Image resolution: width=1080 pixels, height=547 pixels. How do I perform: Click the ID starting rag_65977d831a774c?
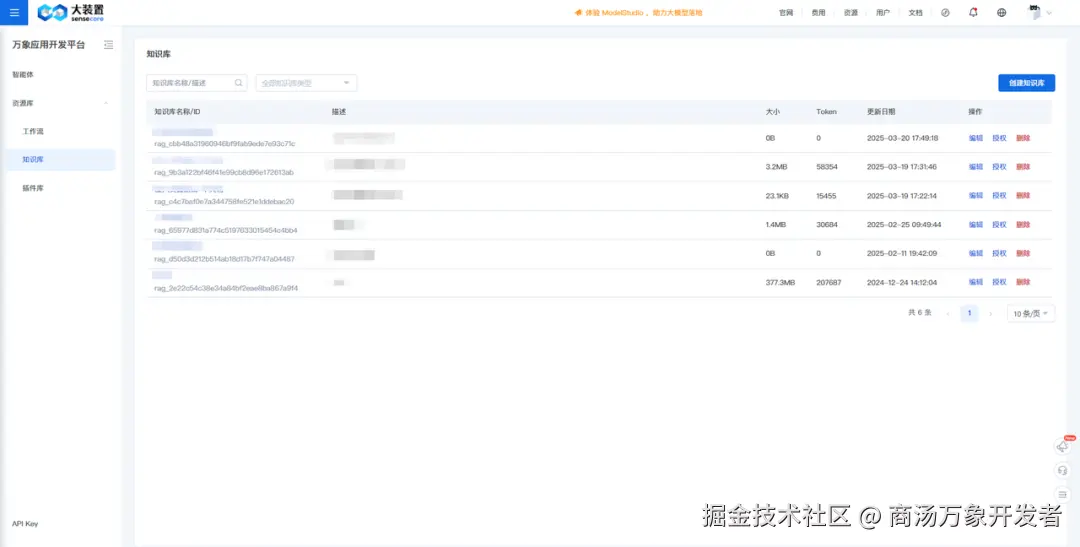tap(226, 231)
